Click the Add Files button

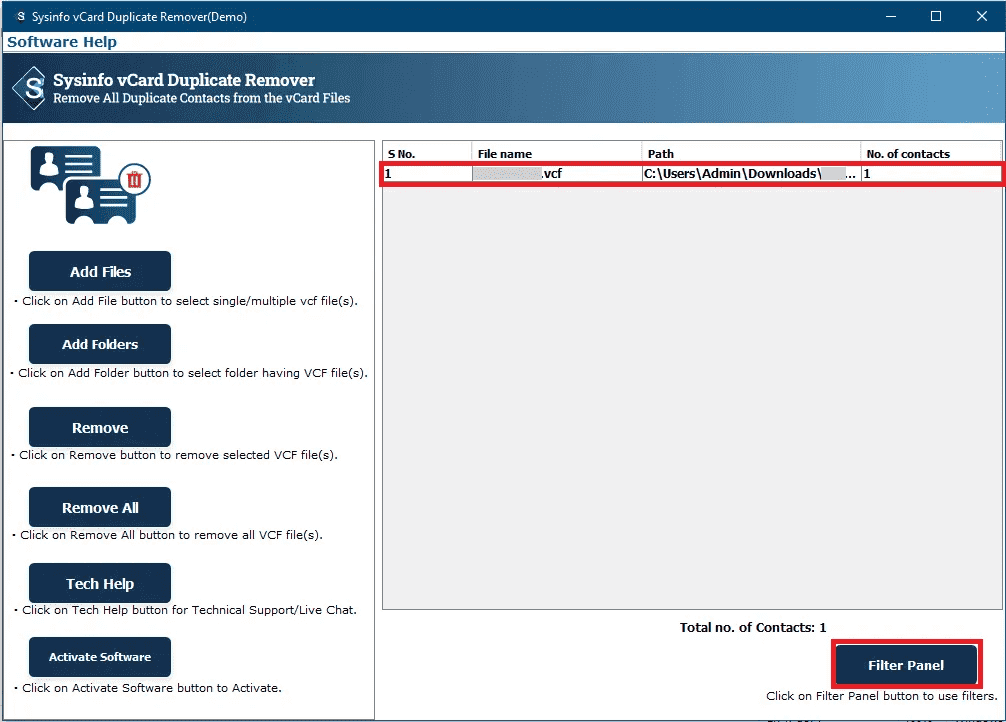[x=99, y=271]
